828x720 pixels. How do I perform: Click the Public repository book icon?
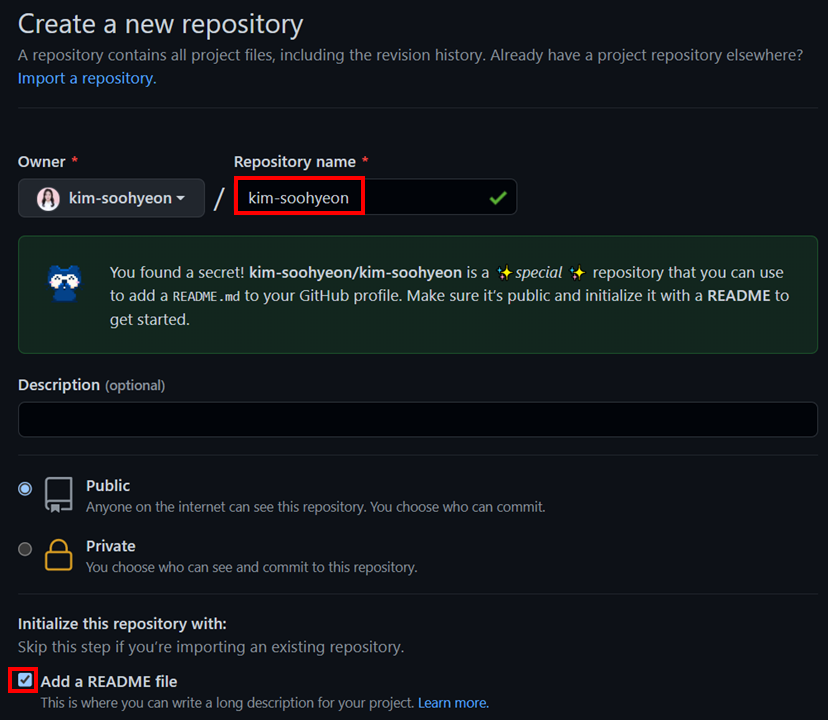coord(59,495)
